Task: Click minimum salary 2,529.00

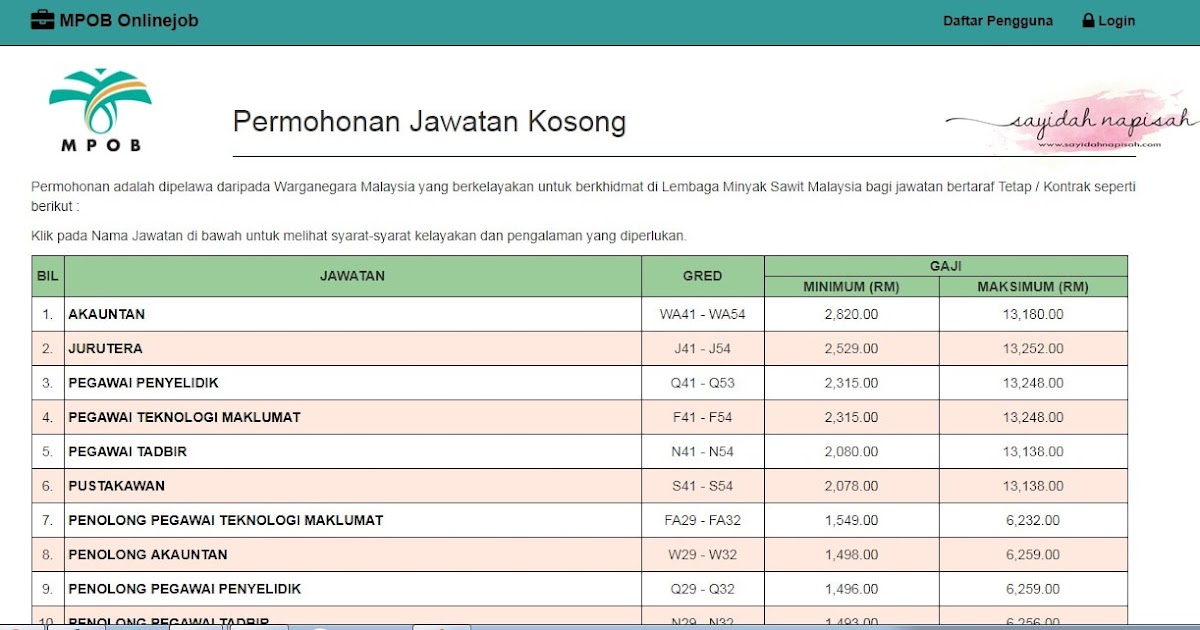Action: 852,349
